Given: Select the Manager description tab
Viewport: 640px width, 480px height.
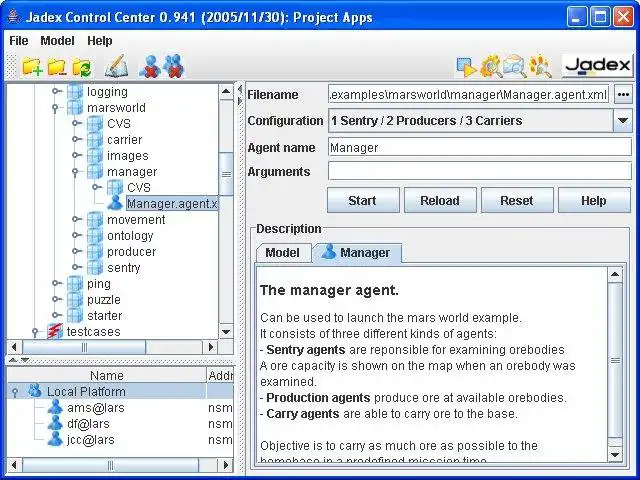Looking at the screenshot, I should coord(357,253).
